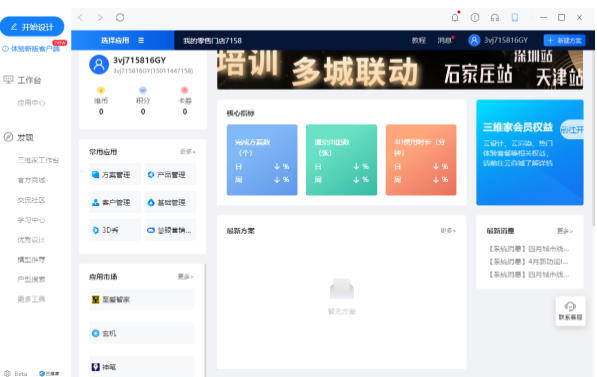Click the orange 3D usage duration card
The height and width of the screenshot is (377, 597).
coord(421,160)
